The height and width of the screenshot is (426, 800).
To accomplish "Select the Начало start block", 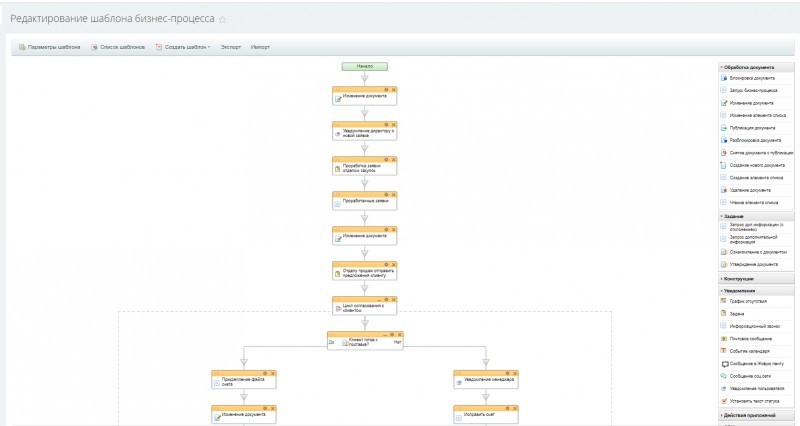I will 365,66.
